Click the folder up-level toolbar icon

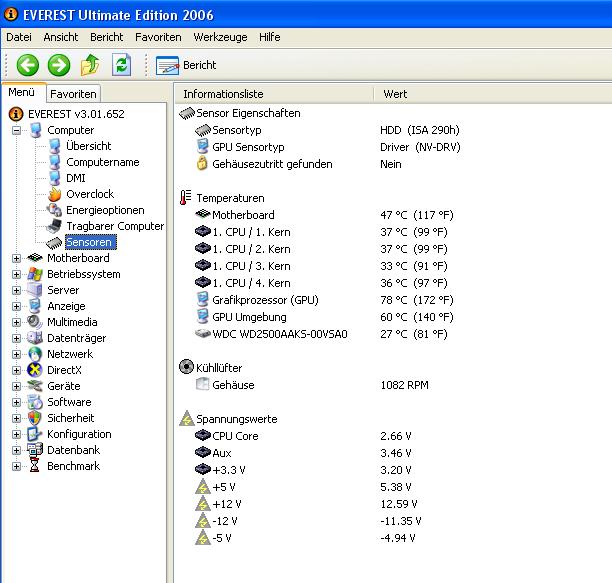click(90, 65)
